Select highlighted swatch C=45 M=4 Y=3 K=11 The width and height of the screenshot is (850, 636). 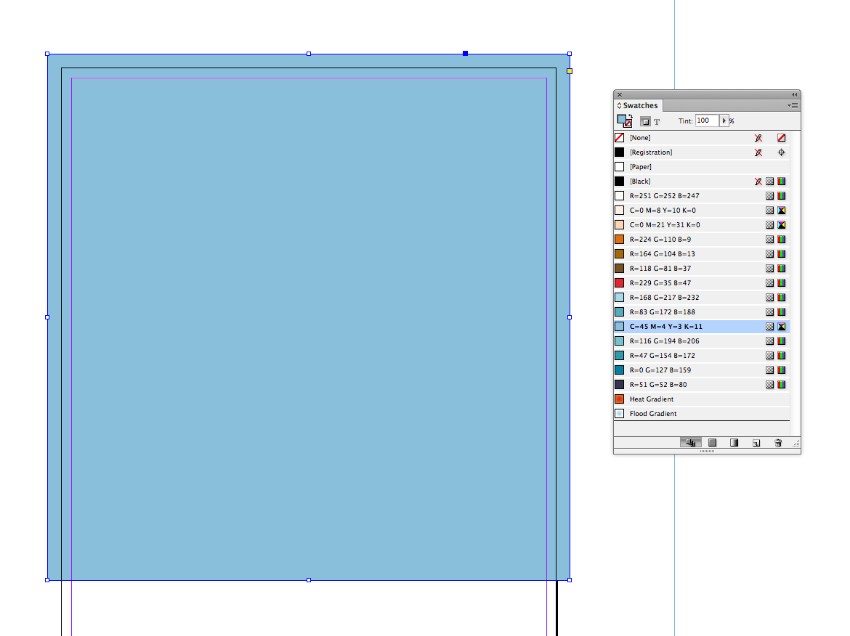[x=701, y=326]
